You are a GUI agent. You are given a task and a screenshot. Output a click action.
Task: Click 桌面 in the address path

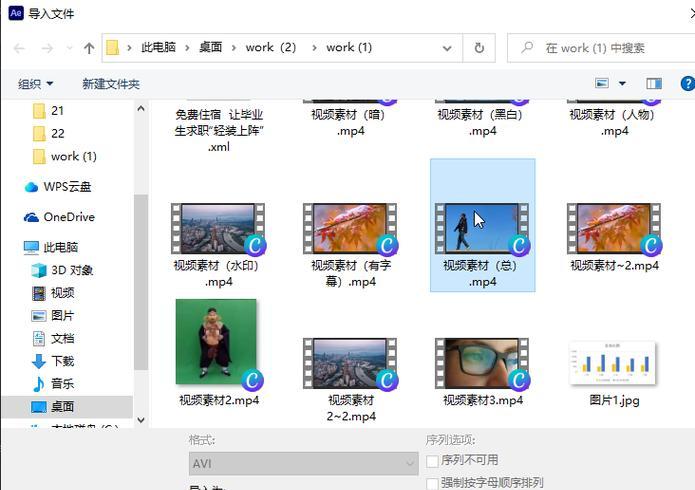[x=211, y=47]
